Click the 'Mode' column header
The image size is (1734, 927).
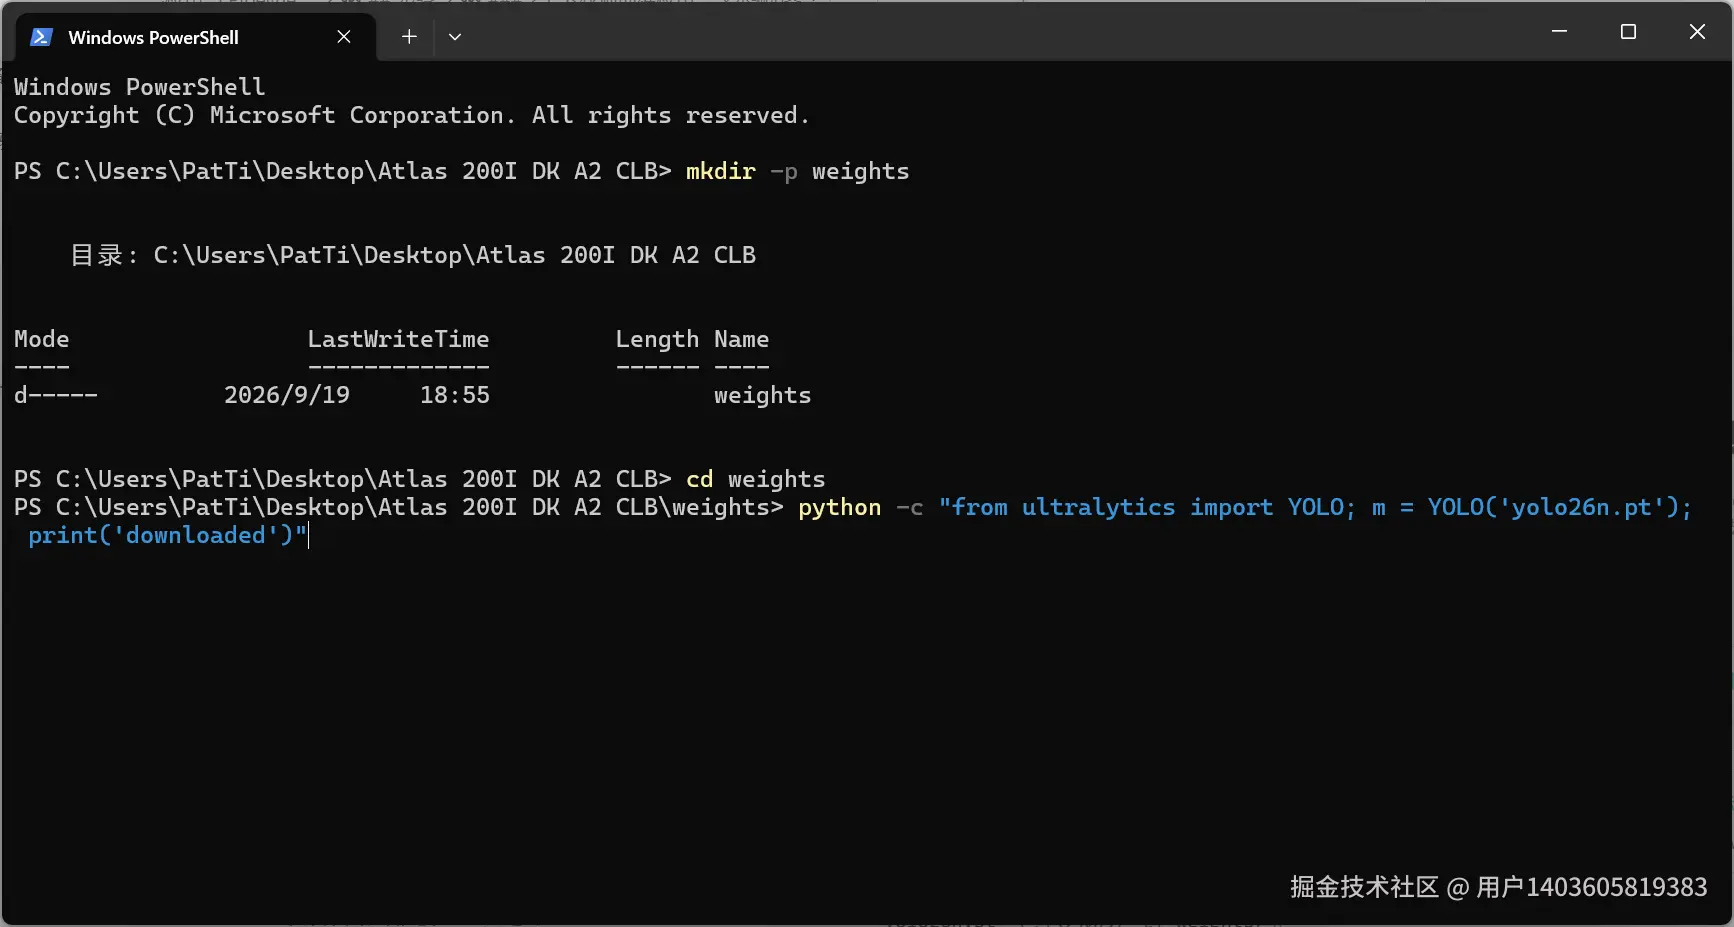tap(42, 339)
